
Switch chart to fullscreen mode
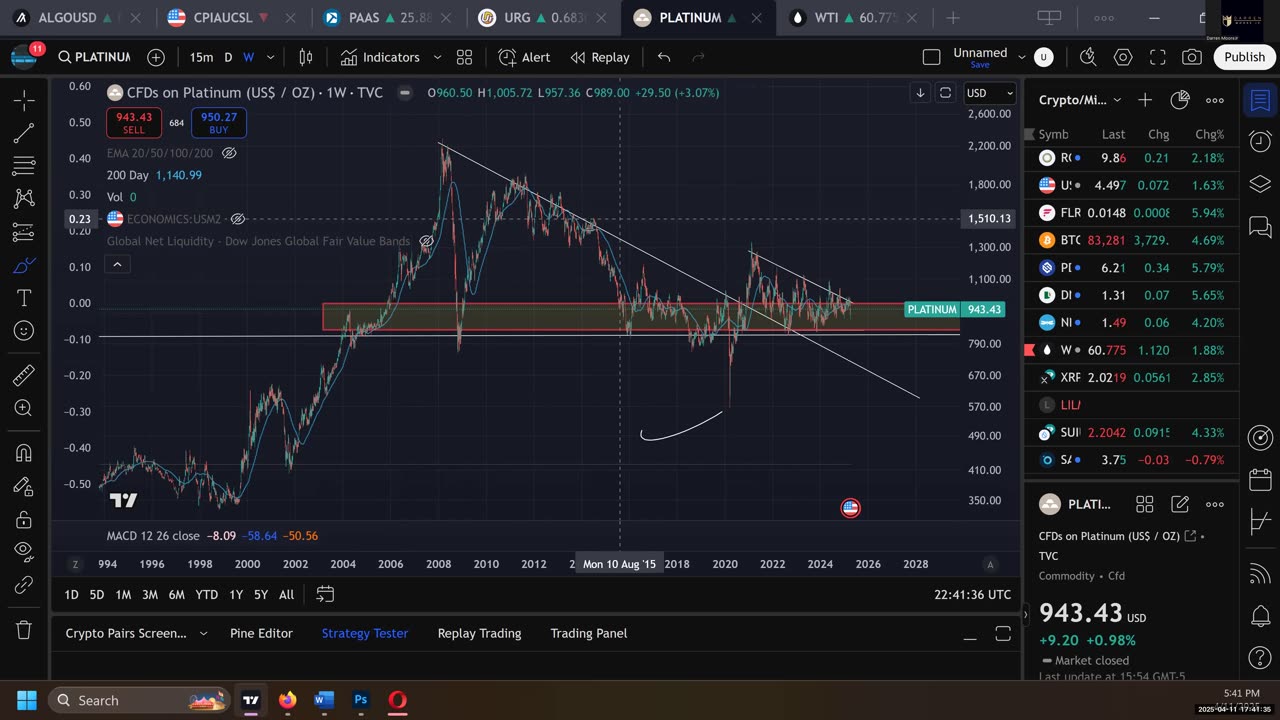tap(1157, 57)
